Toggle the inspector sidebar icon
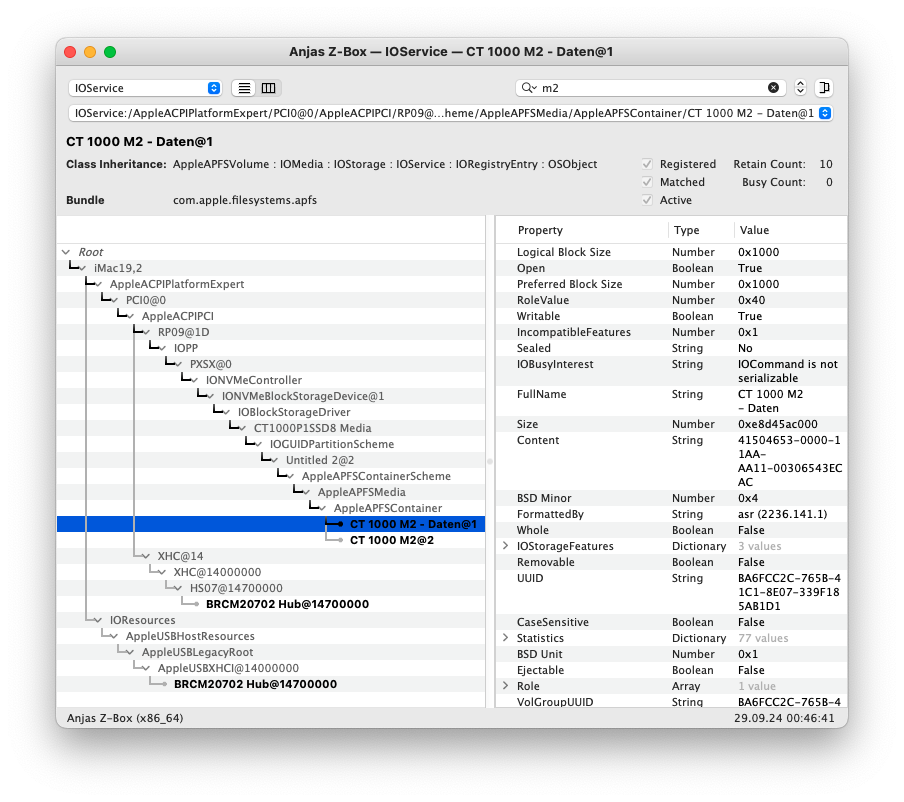904x802 pixels. [x=824, y=88]
